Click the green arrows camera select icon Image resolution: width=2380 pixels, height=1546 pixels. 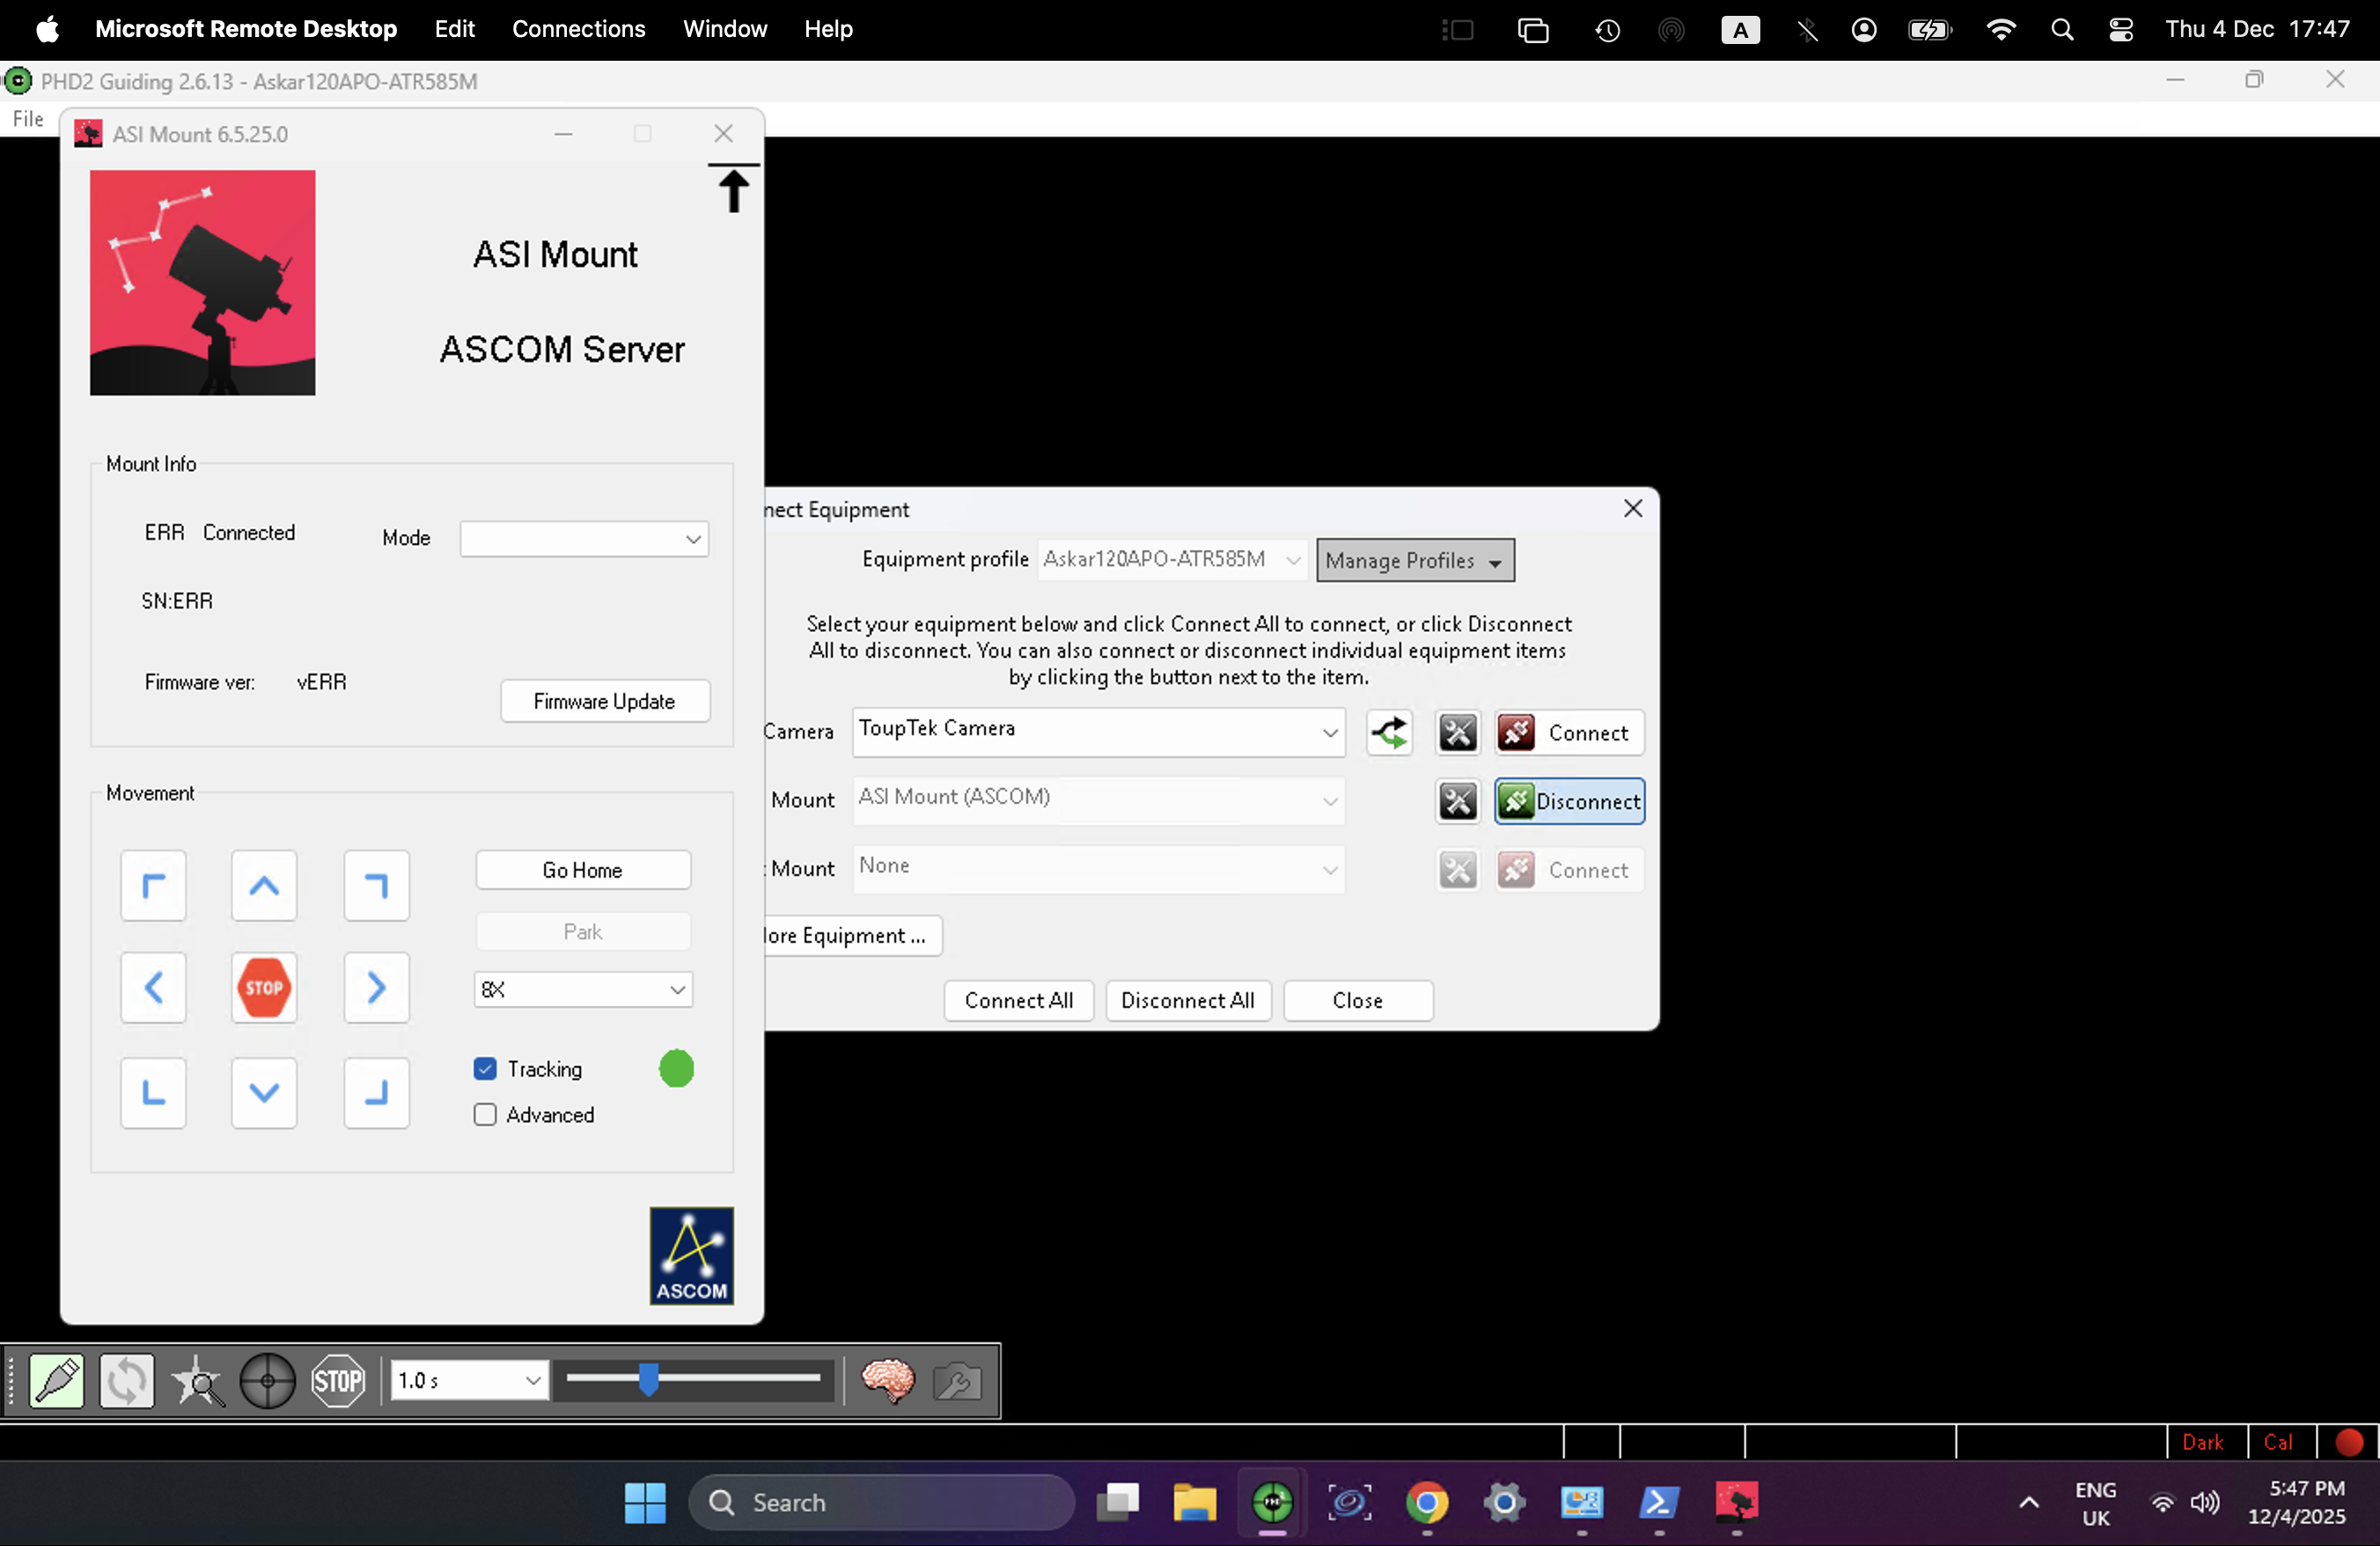coord(1389,733)
